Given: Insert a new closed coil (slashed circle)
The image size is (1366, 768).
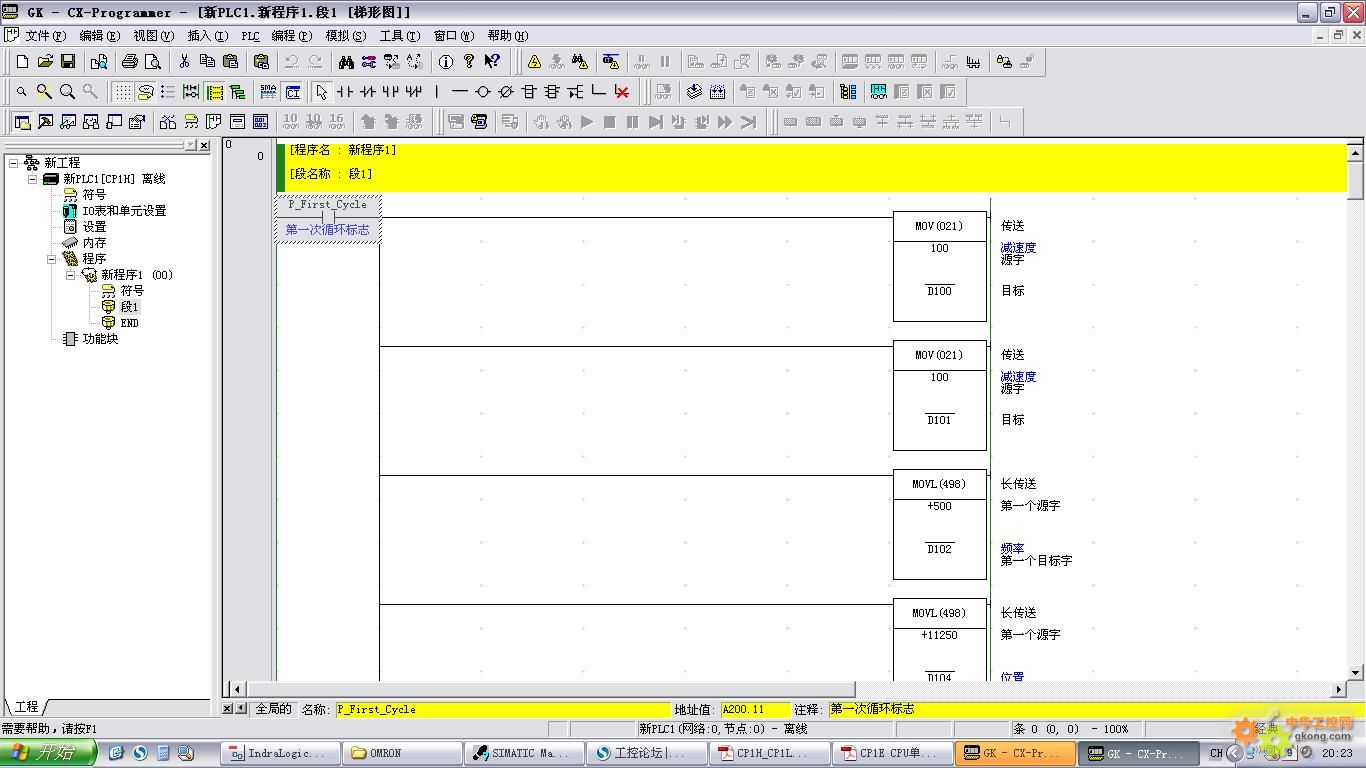Looking at the screenshot, I should tap(506, 92).
